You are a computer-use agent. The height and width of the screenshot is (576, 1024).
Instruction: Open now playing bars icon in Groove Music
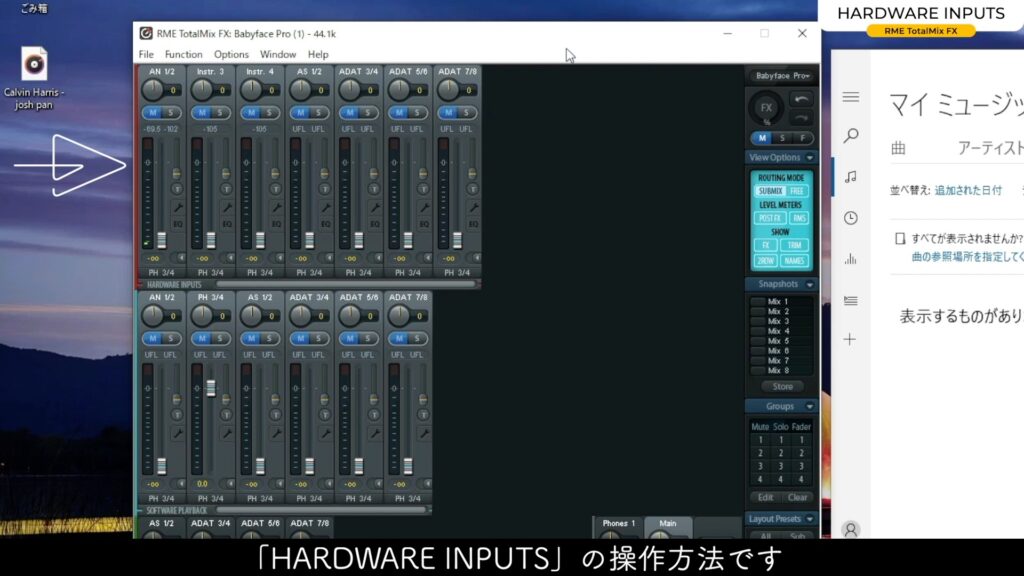pos(850,259)
